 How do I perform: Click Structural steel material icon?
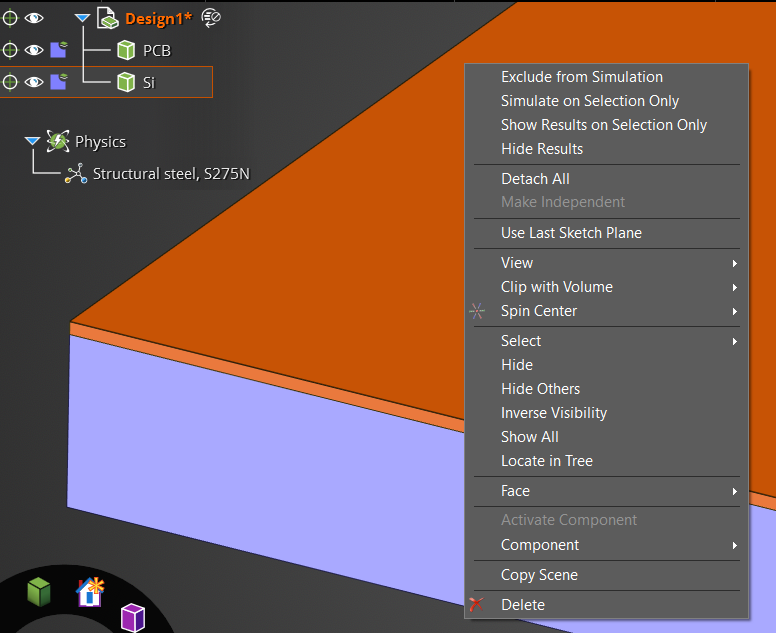click(x=76, y=174)
